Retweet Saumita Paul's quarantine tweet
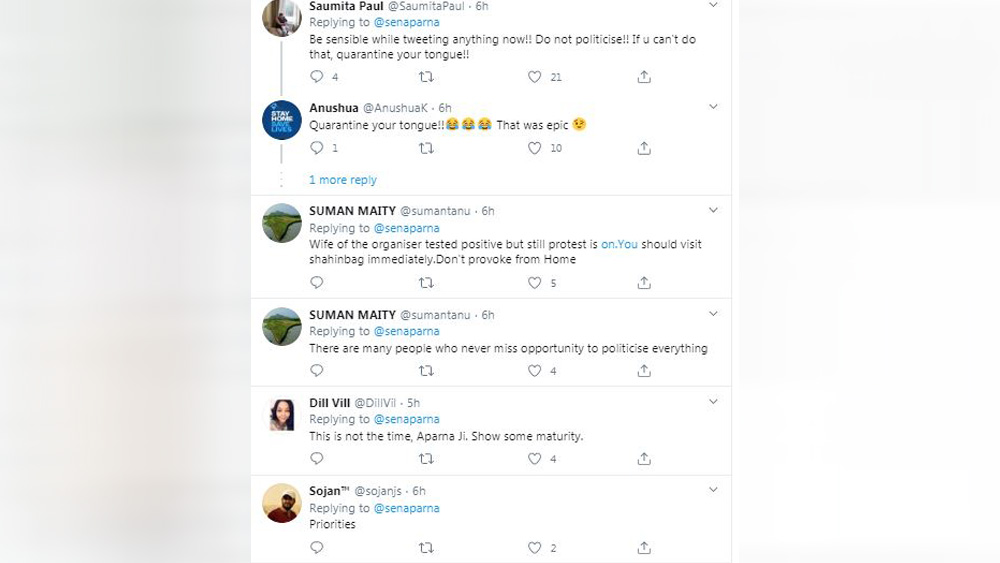 point(426,77)
